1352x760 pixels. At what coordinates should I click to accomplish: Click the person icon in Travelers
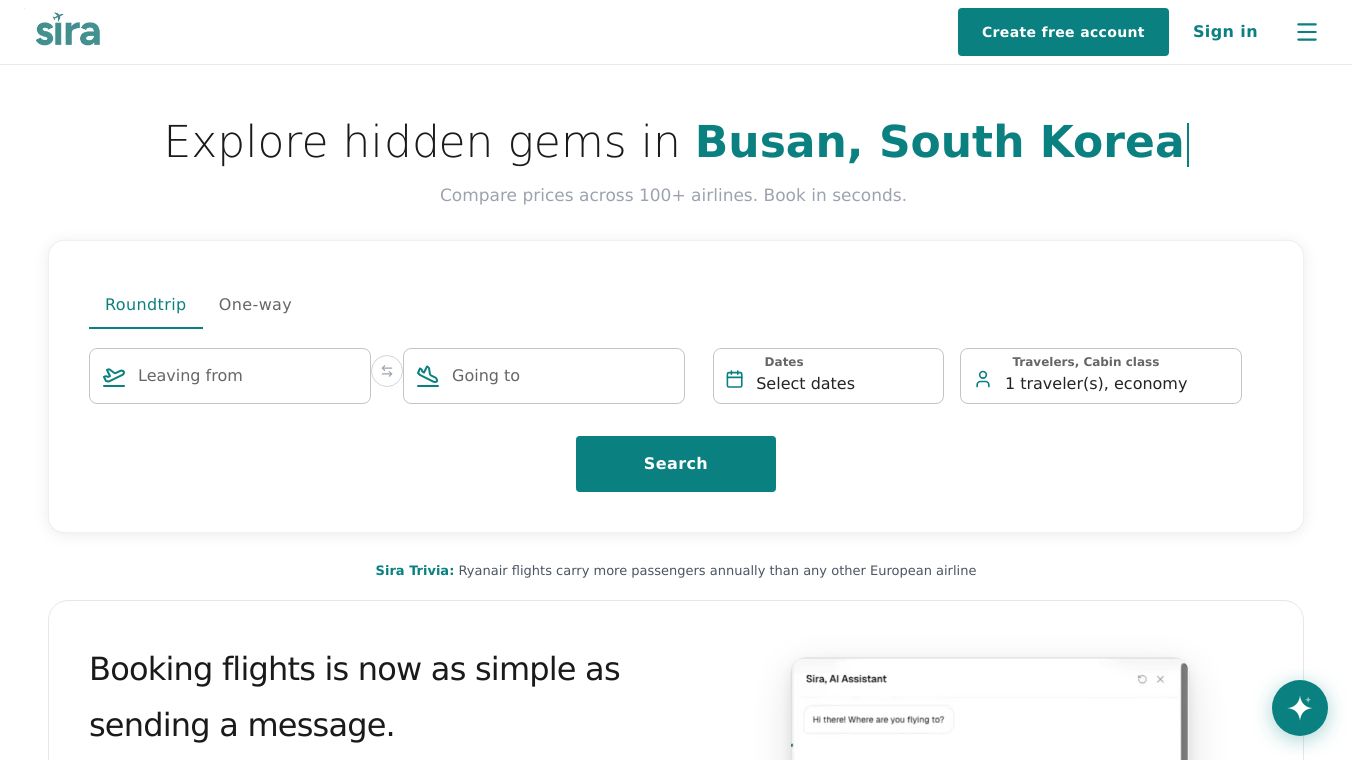[983, 380]
